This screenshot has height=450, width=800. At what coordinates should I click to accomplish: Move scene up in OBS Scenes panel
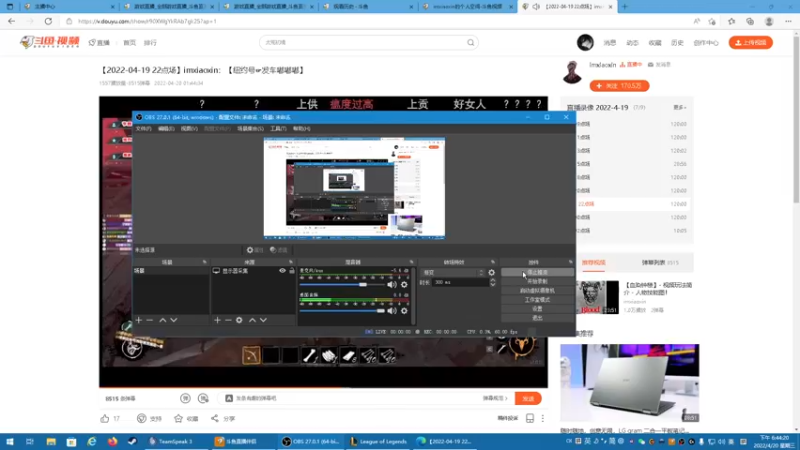(x=163, y=320)
